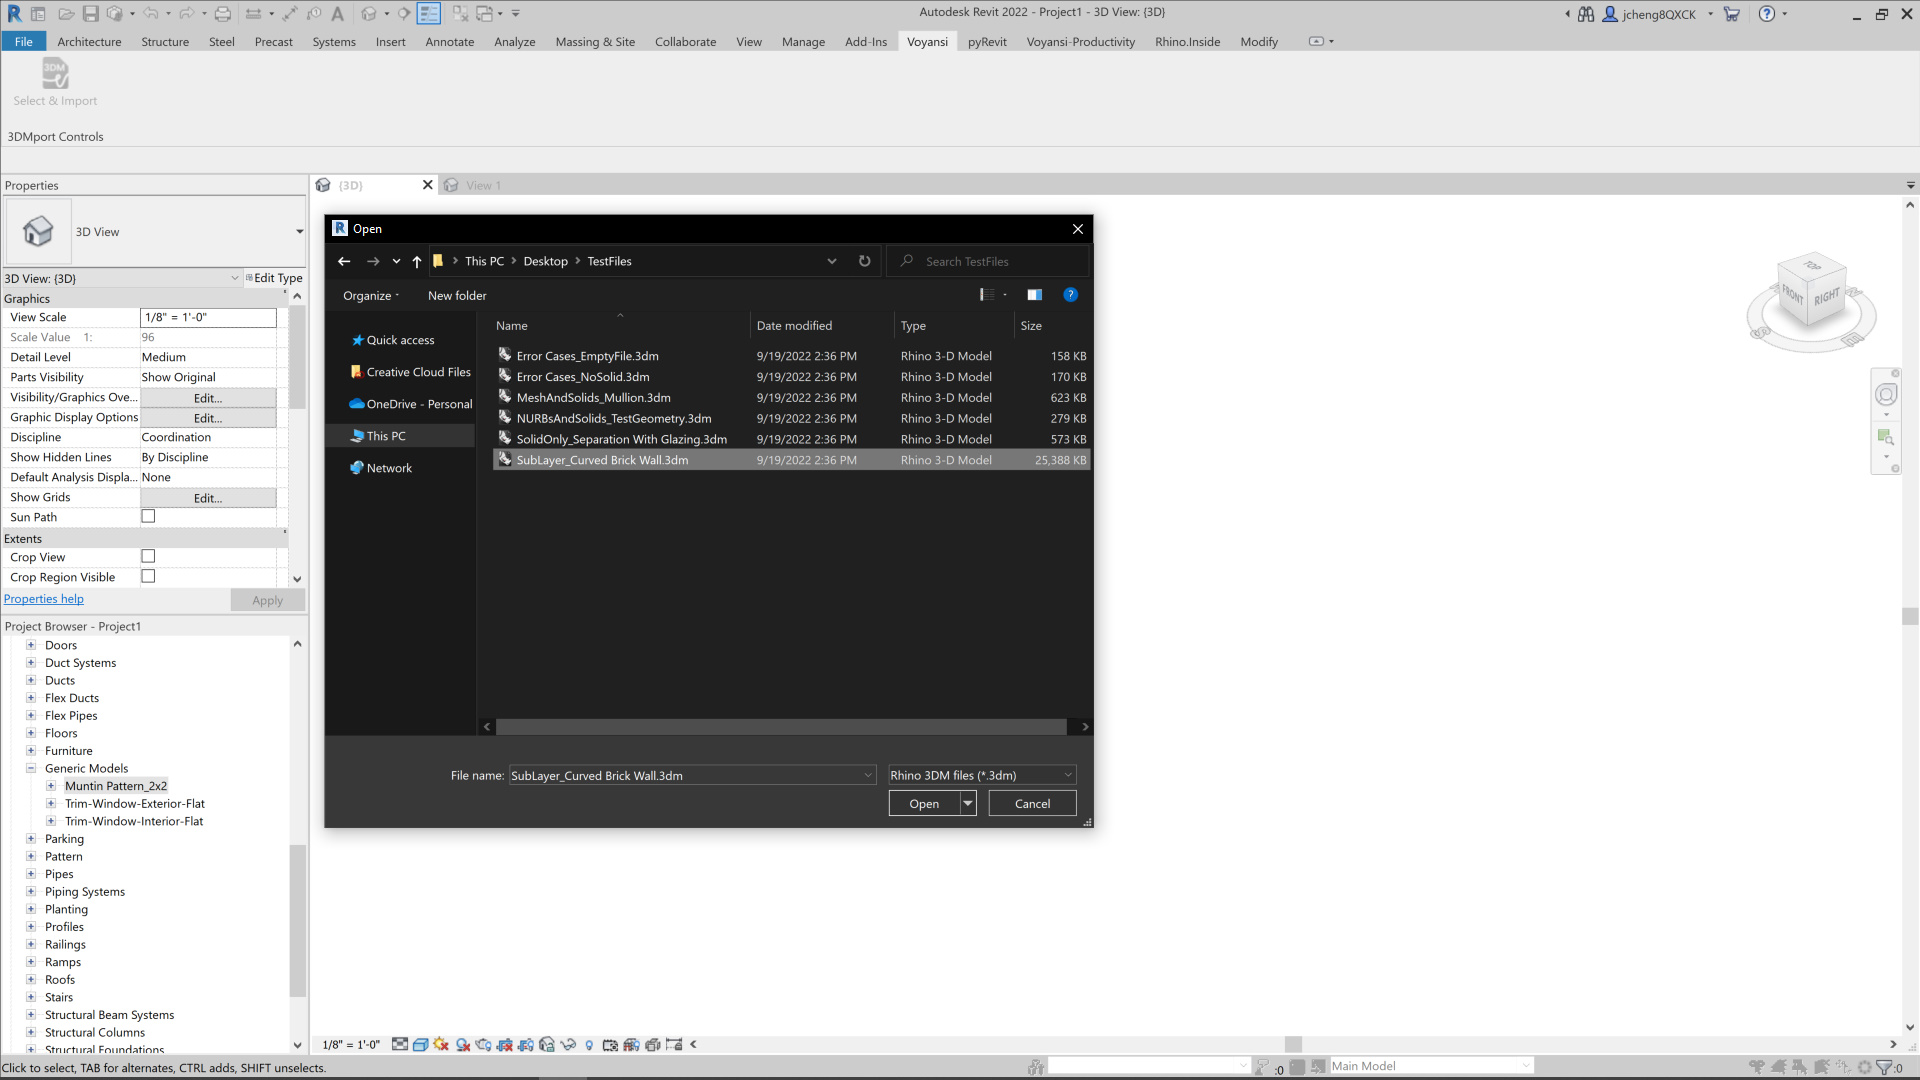Toggle Sun Path icon in view control bar
Viewport: 1920px width, 1080px height.
pos(441,1044)
